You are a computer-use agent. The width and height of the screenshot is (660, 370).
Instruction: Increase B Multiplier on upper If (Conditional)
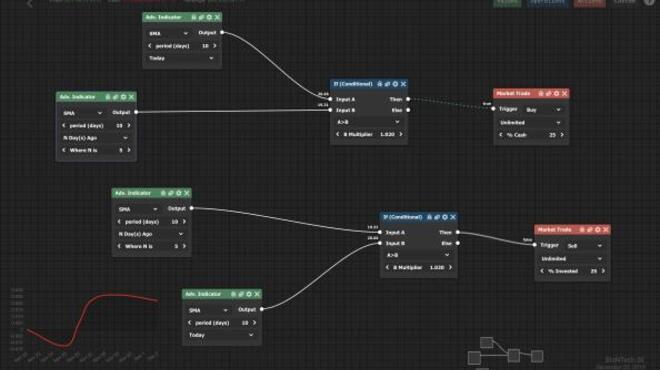(401, 134)
